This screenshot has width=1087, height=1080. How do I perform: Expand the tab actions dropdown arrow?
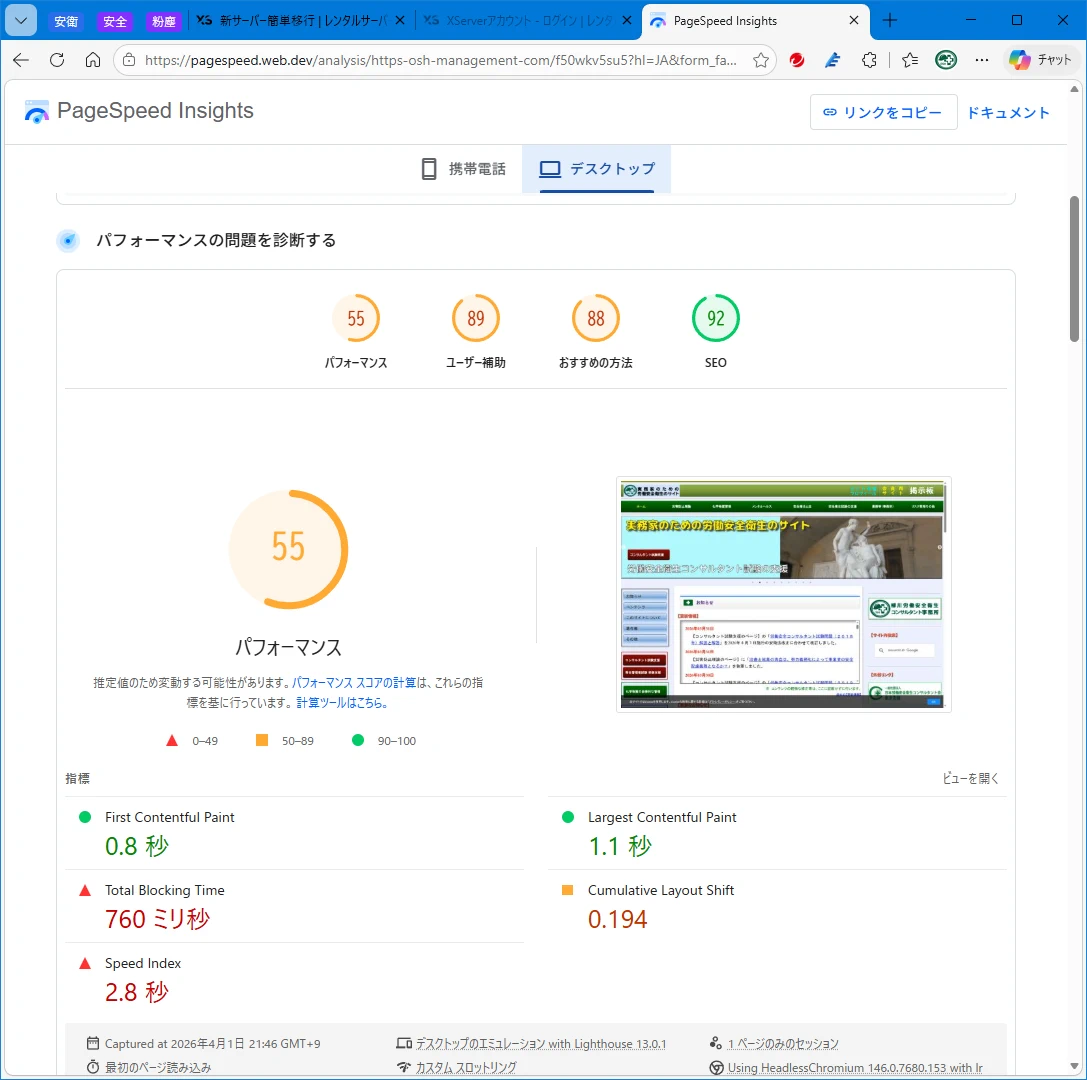pos(20,20)
